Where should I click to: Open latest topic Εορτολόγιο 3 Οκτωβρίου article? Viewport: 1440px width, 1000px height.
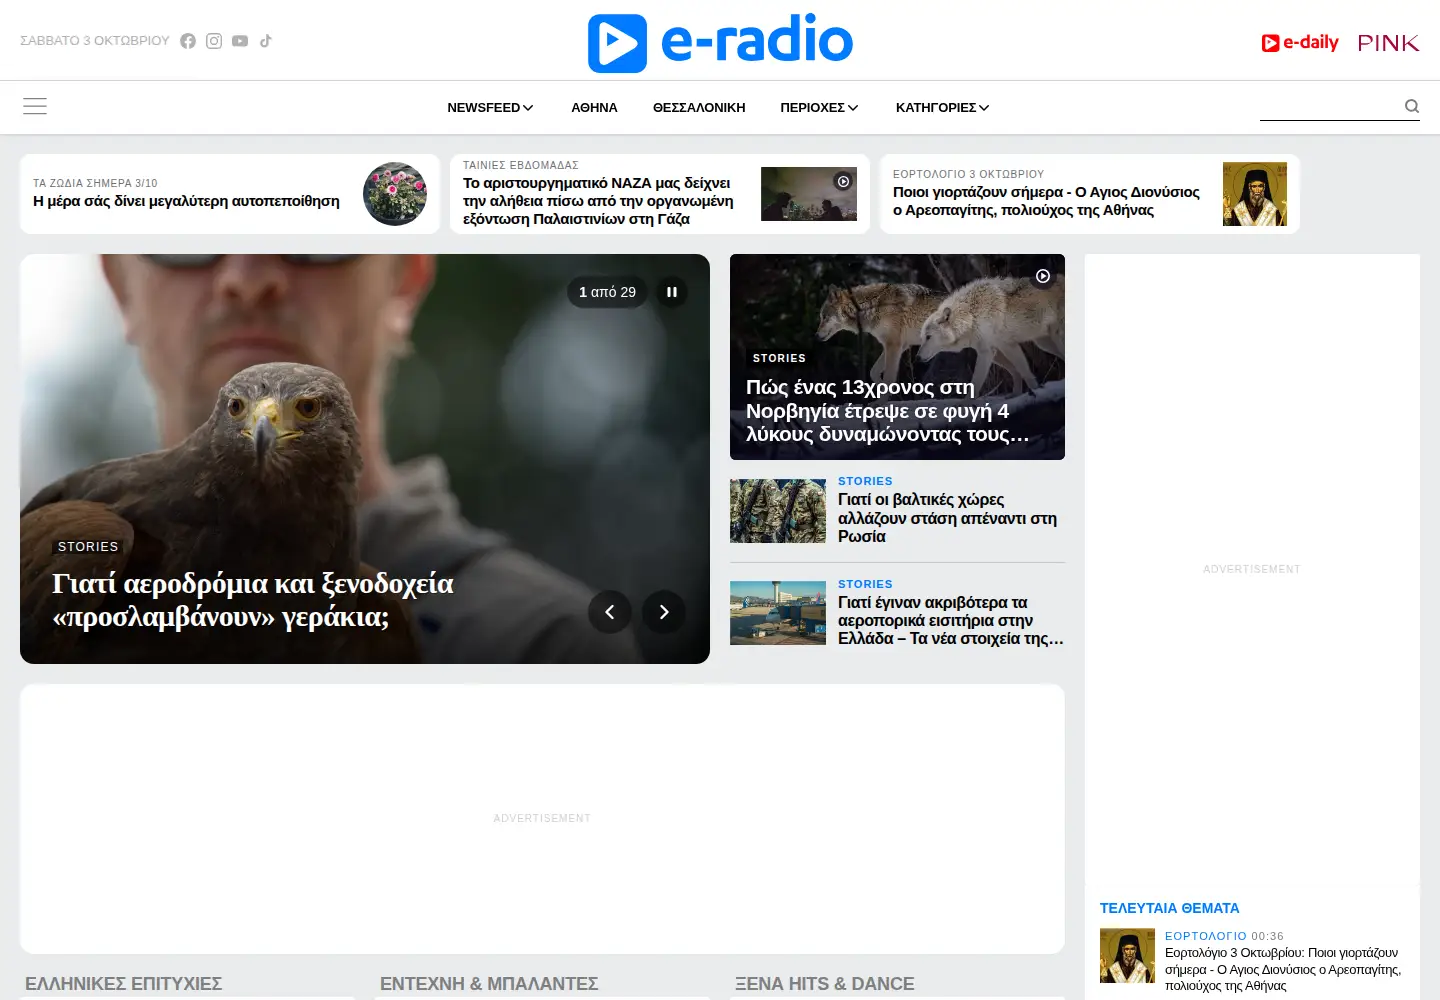[x=1283, y=969]
